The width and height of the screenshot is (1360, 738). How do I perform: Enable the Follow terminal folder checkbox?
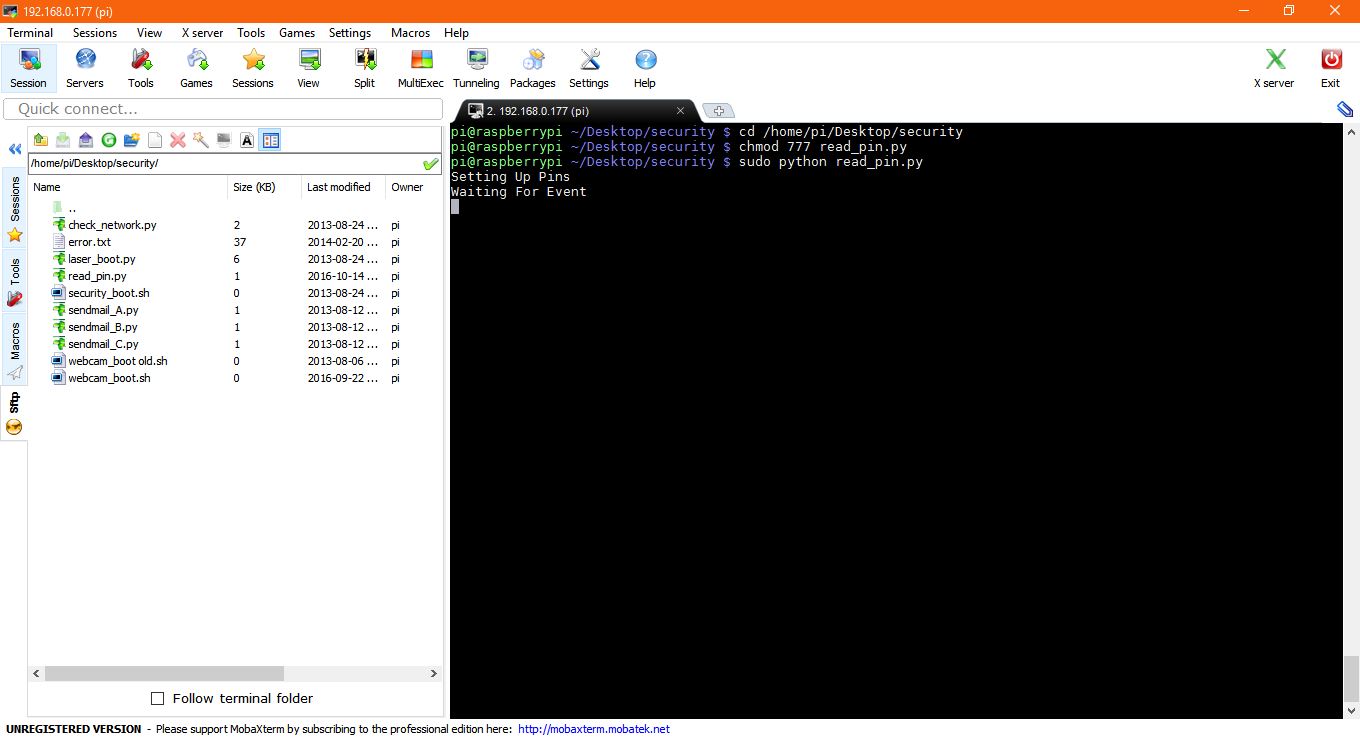[x=157, y=698]
